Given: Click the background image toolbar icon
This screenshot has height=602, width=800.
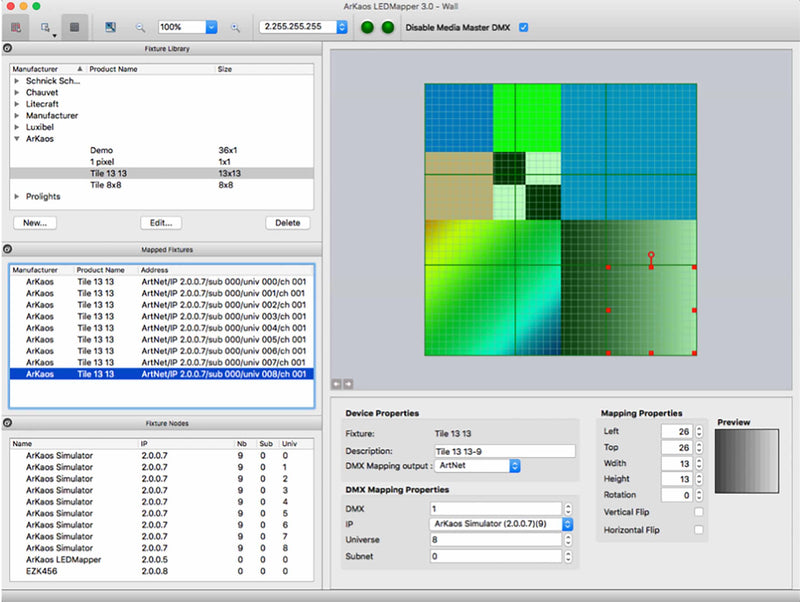Looking at the screenshot, I should [x=111, y=27].
